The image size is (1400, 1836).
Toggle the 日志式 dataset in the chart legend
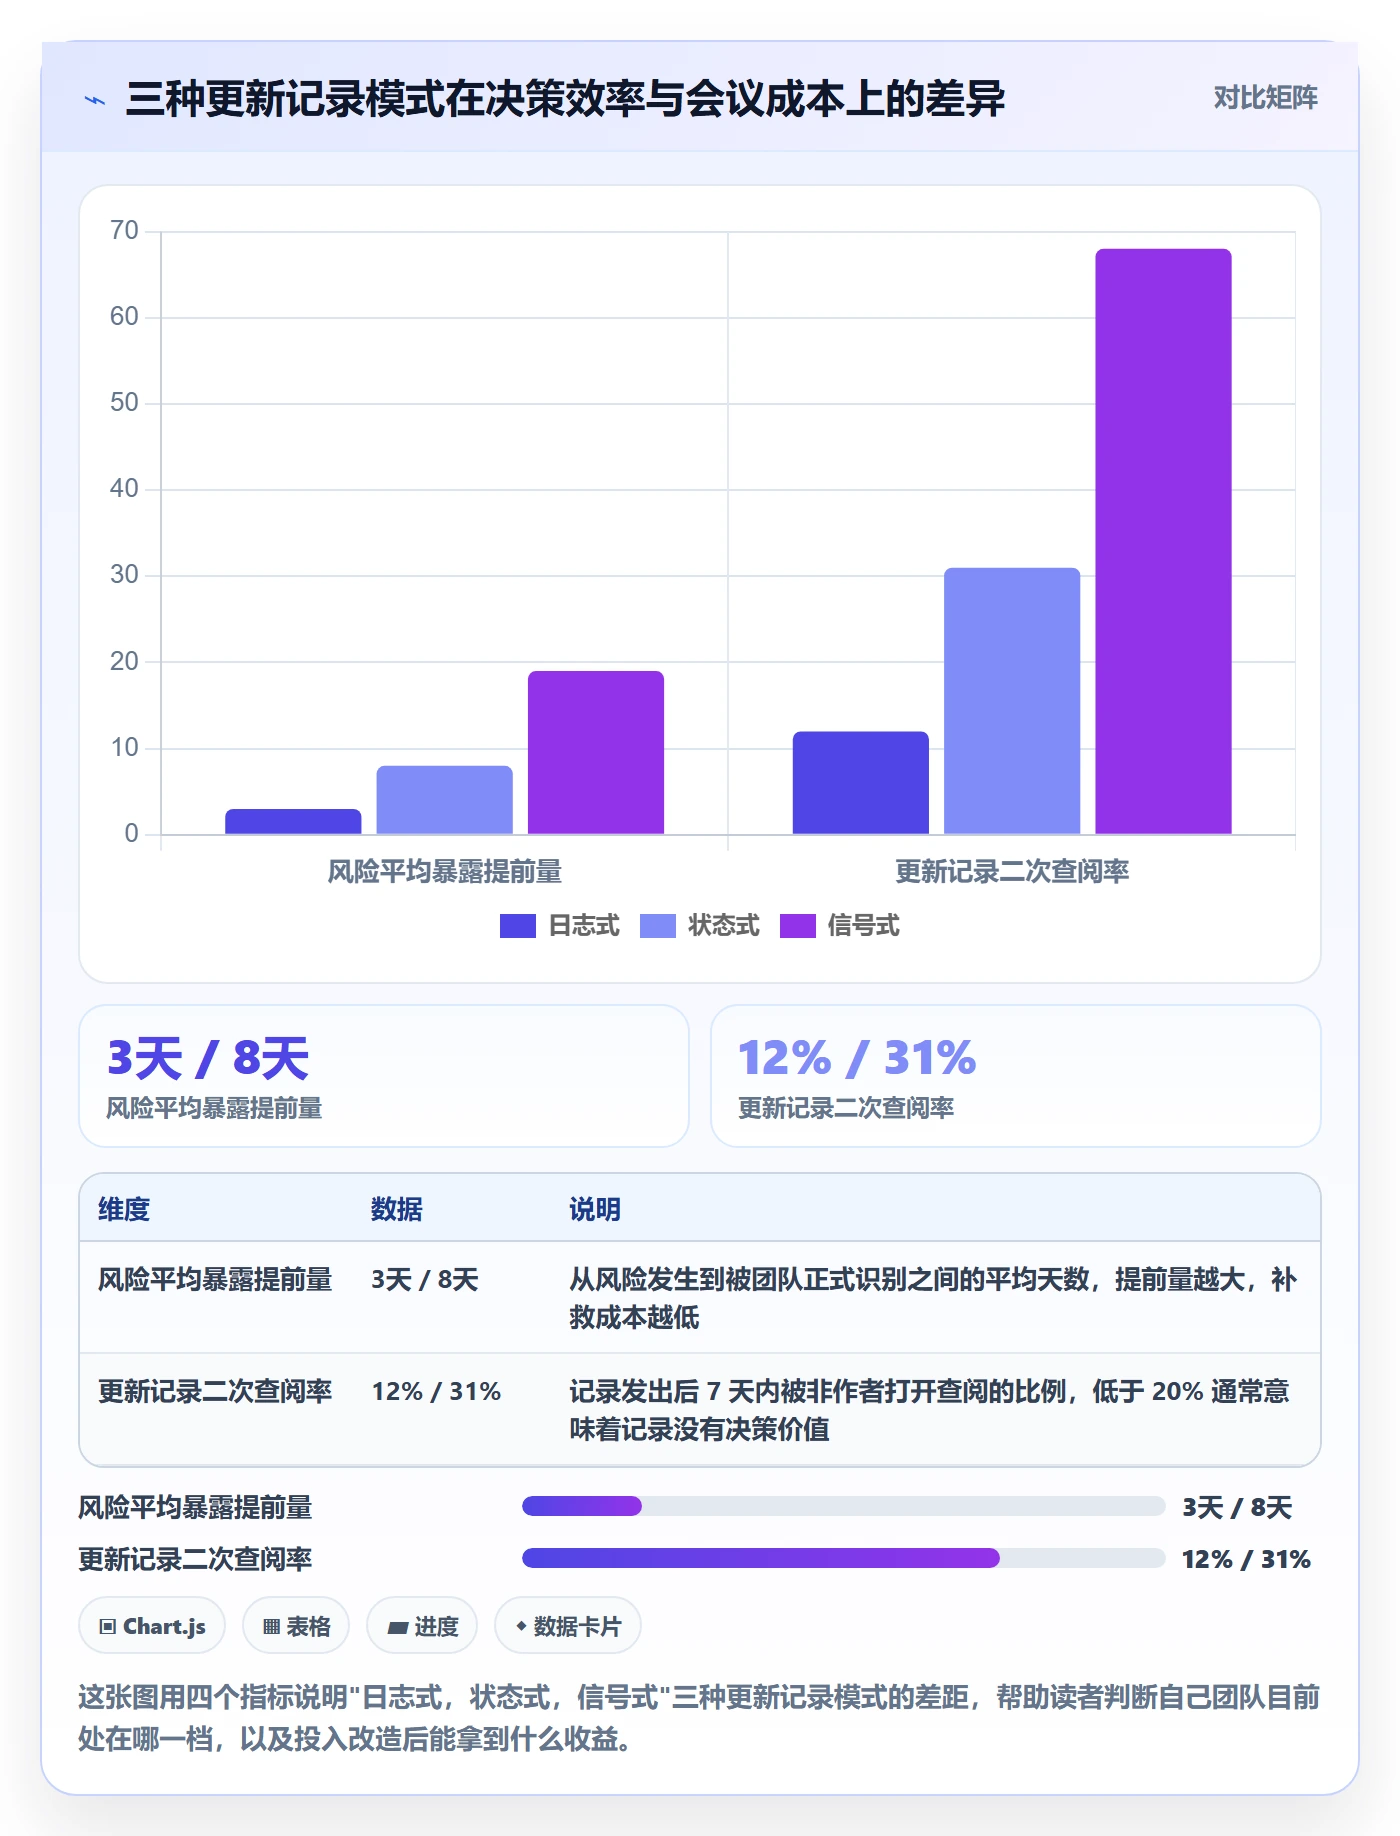[x=559, y=926]
